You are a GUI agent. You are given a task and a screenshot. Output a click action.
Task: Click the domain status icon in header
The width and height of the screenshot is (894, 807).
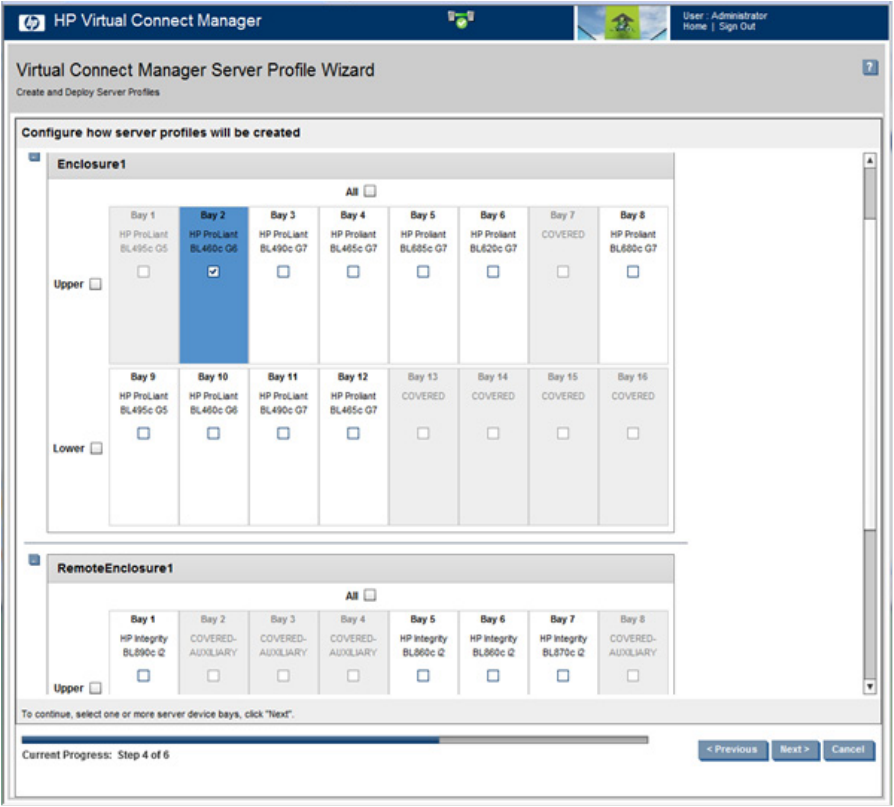[x=461, y=19]
